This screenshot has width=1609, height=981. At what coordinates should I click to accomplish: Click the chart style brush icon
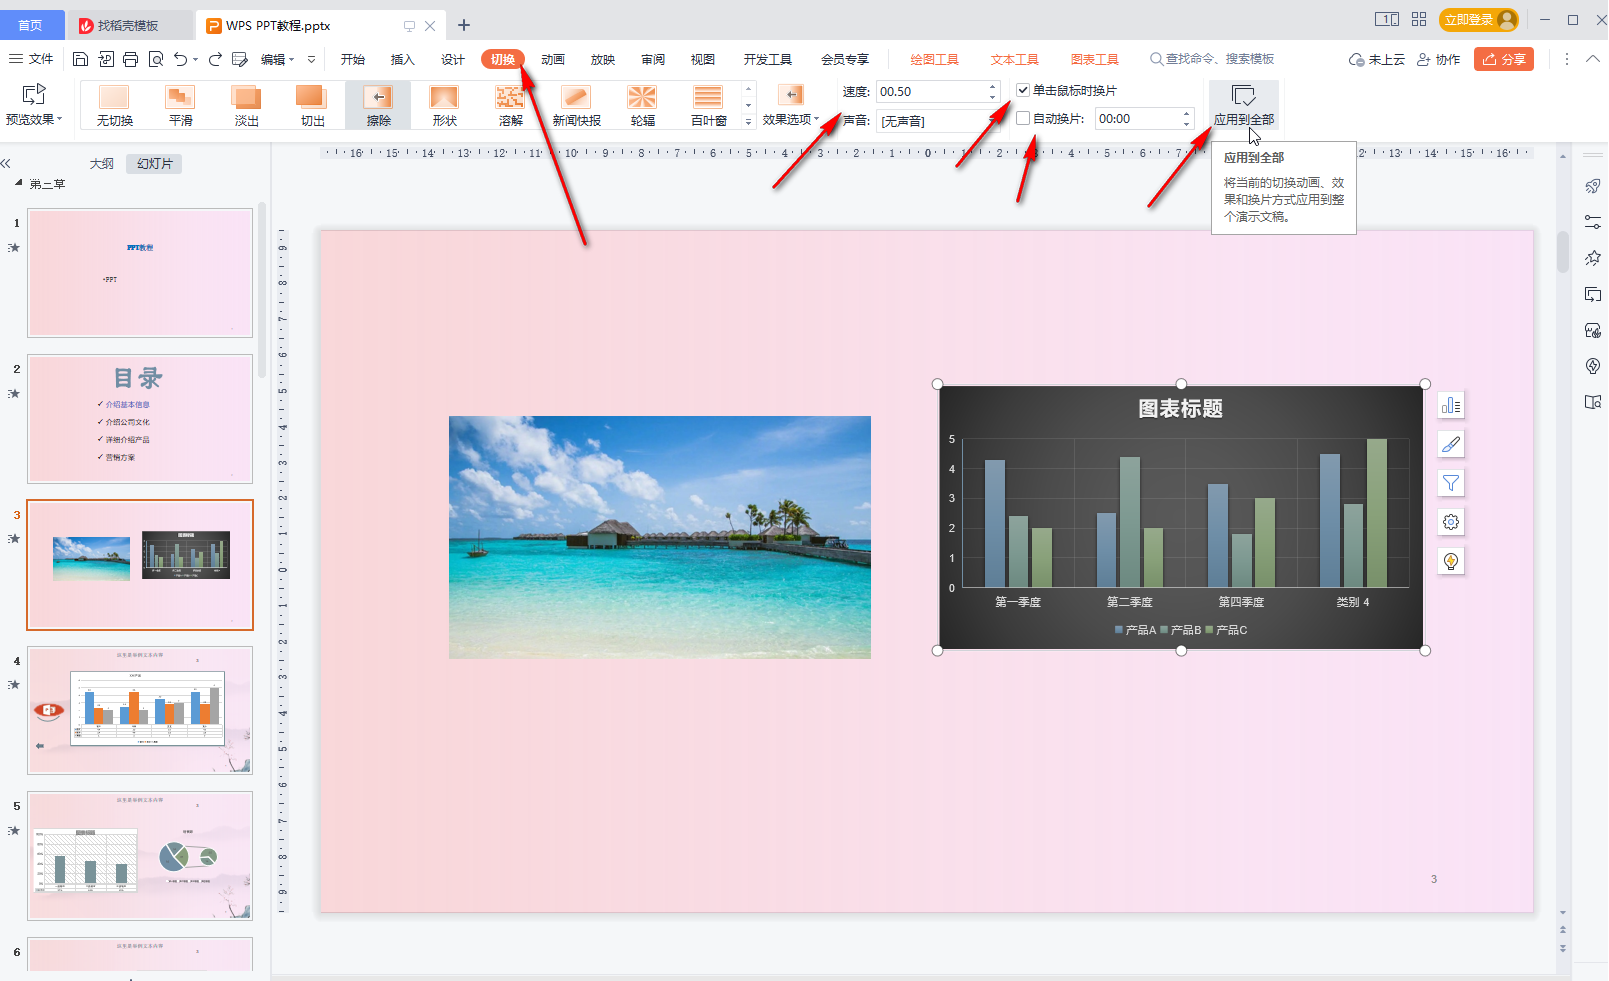(1451, 444)
